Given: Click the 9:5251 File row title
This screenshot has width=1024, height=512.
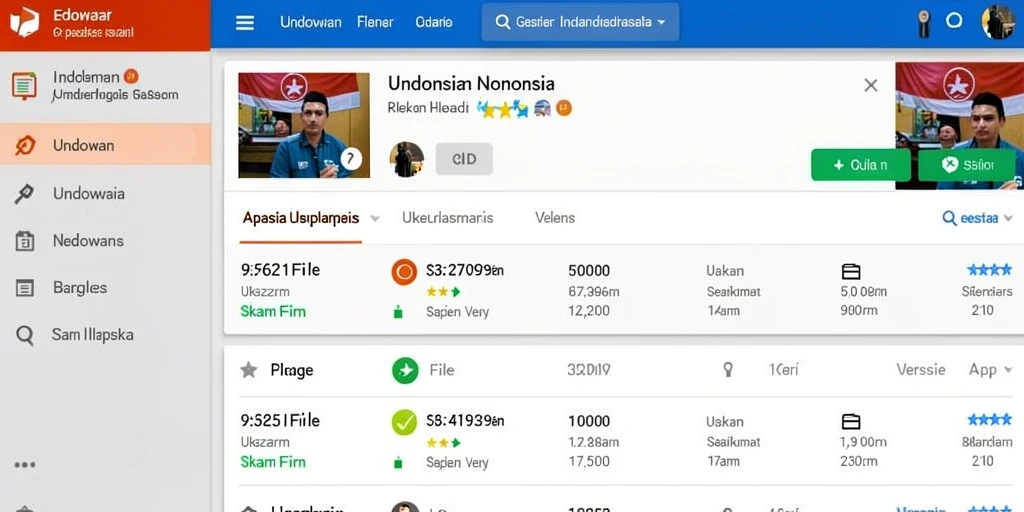Looking at the screenshot, I should tap(280, 421).
